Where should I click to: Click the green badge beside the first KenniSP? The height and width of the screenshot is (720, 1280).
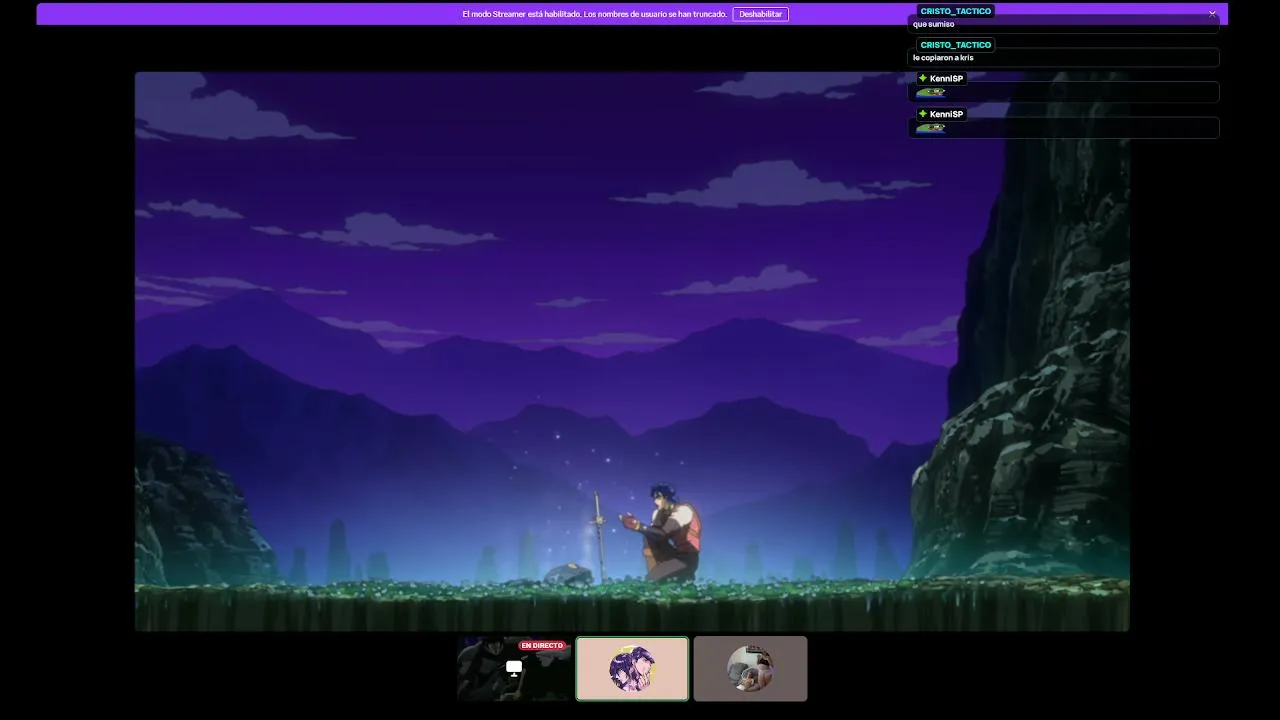tap(923, 78)
